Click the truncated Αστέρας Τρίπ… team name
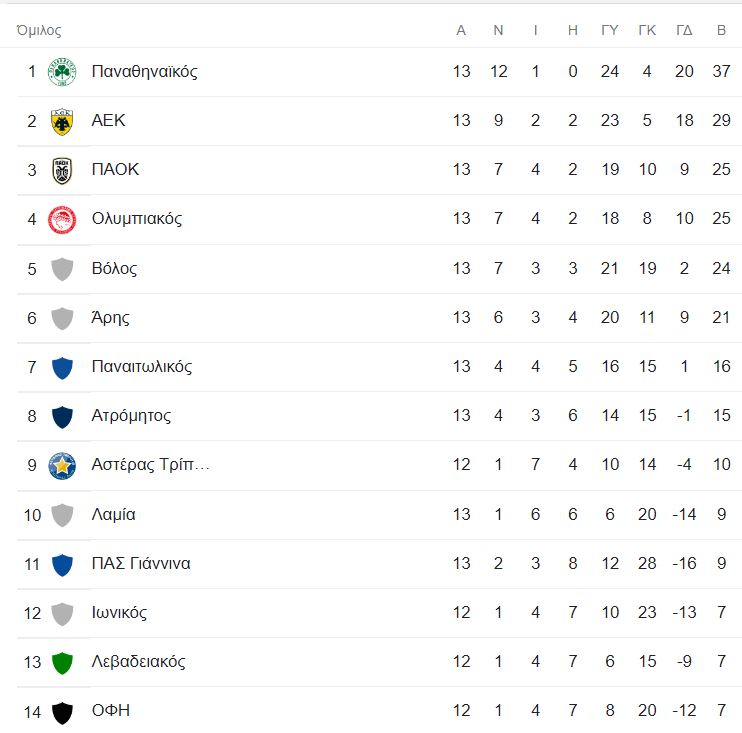This screenshot has width=742, height=733. (150, 465)
